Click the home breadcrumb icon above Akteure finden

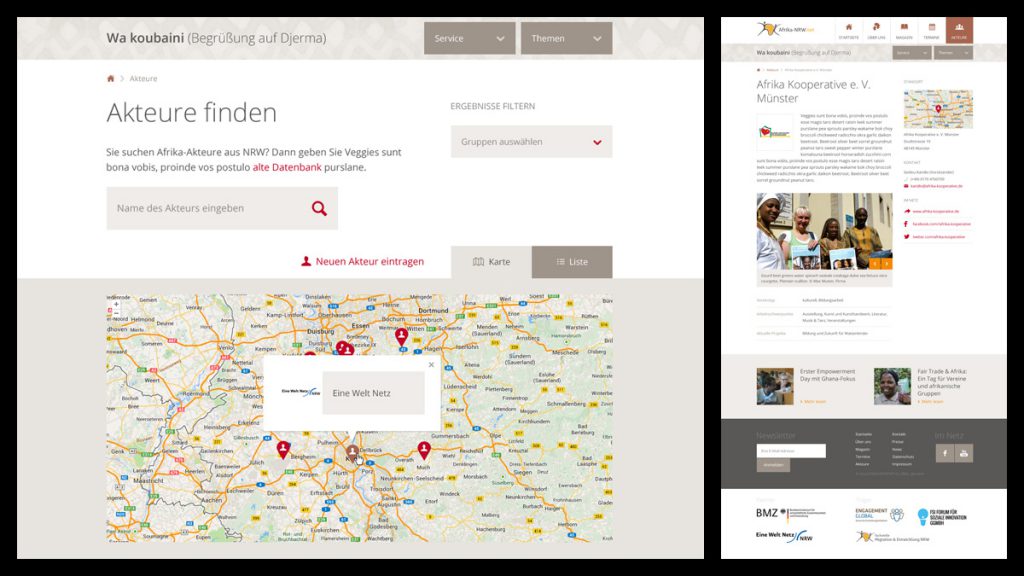(x=110, y=78)
